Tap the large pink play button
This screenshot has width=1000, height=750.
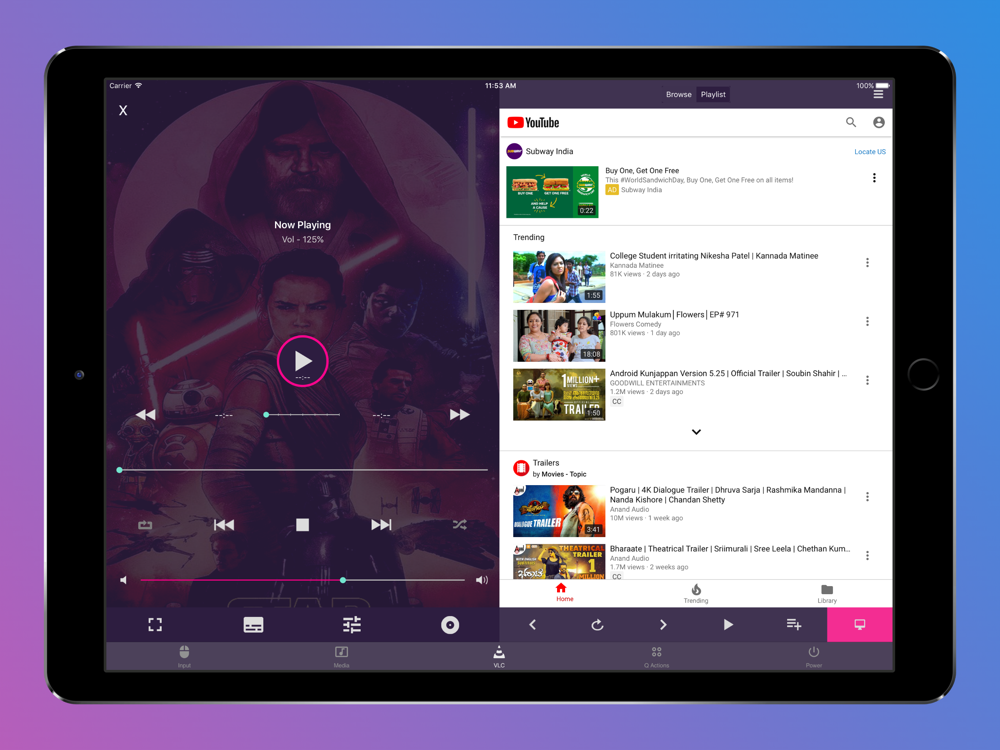[302, 361]
